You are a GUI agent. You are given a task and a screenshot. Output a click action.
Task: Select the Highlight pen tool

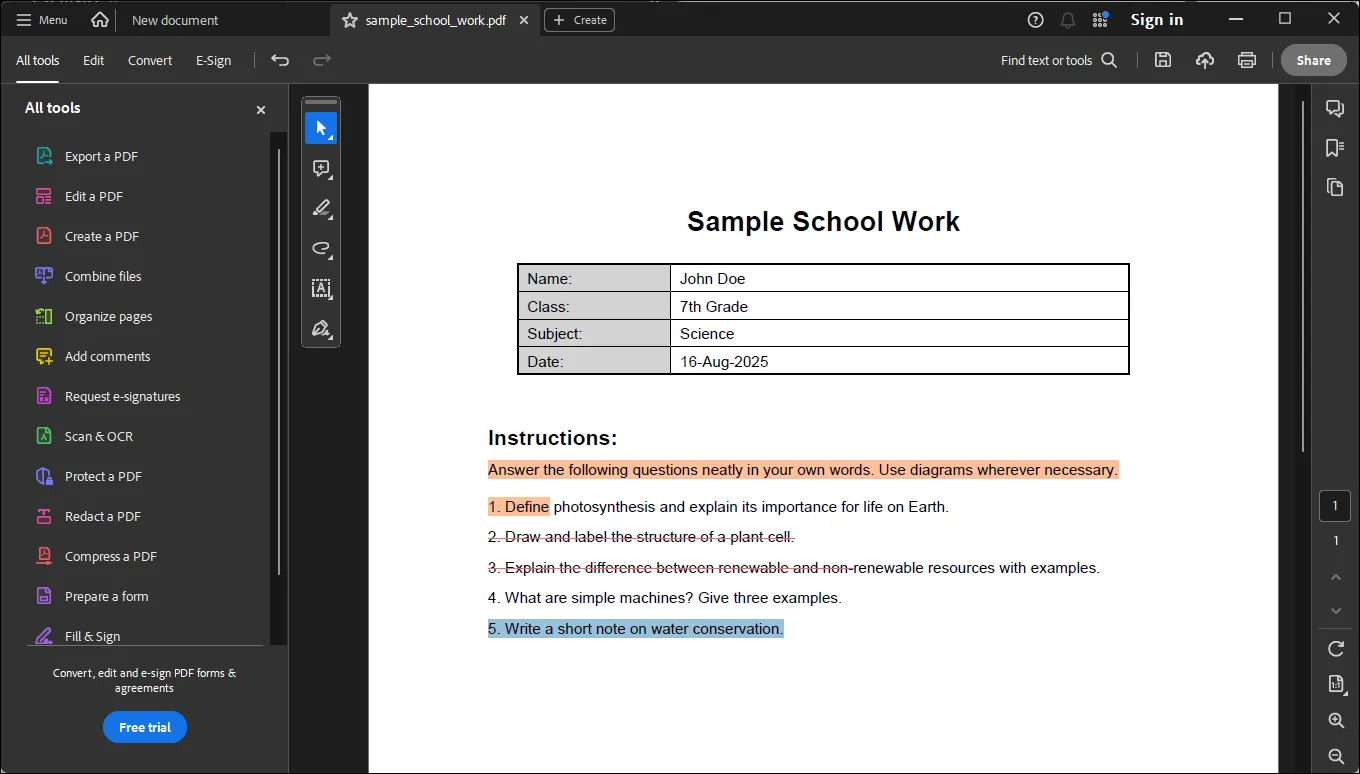point(320,208)
